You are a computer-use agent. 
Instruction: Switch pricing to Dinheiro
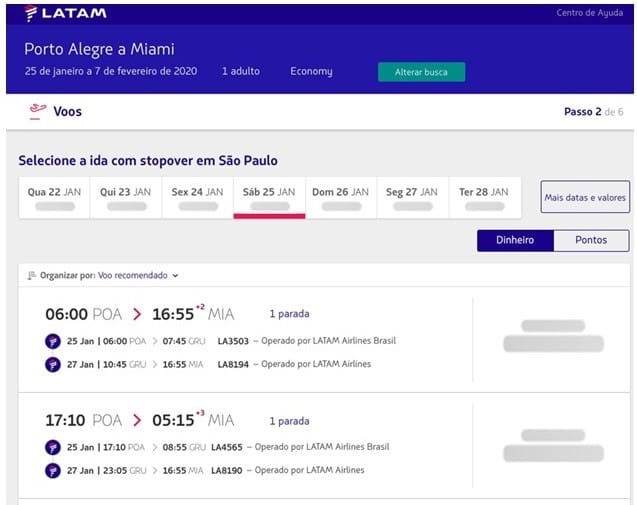tap(515, 240)
